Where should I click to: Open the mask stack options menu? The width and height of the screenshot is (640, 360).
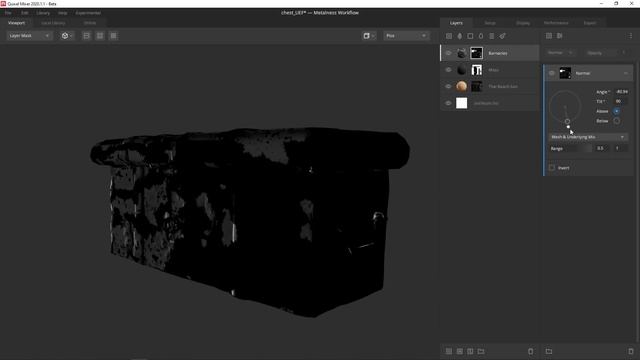pos(631,36)
